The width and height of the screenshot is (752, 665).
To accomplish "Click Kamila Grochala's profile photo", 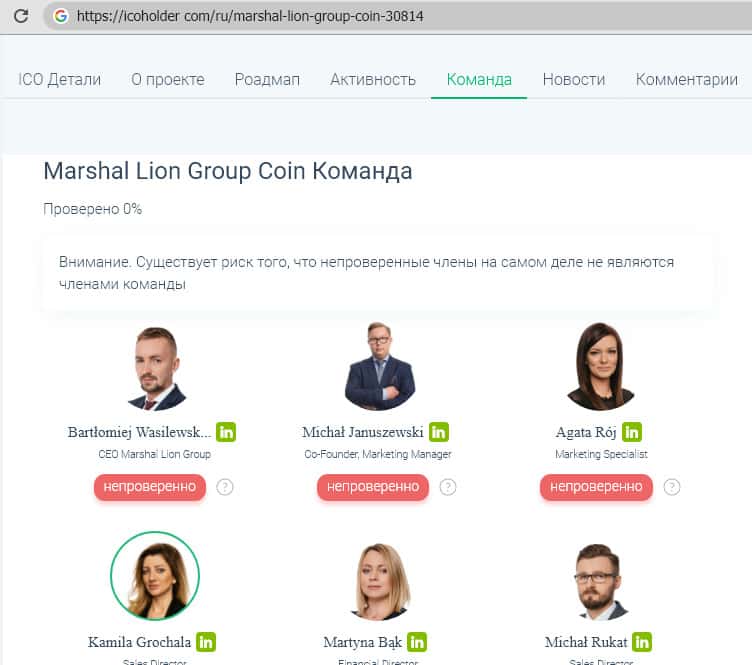I will tap(155, 576).
